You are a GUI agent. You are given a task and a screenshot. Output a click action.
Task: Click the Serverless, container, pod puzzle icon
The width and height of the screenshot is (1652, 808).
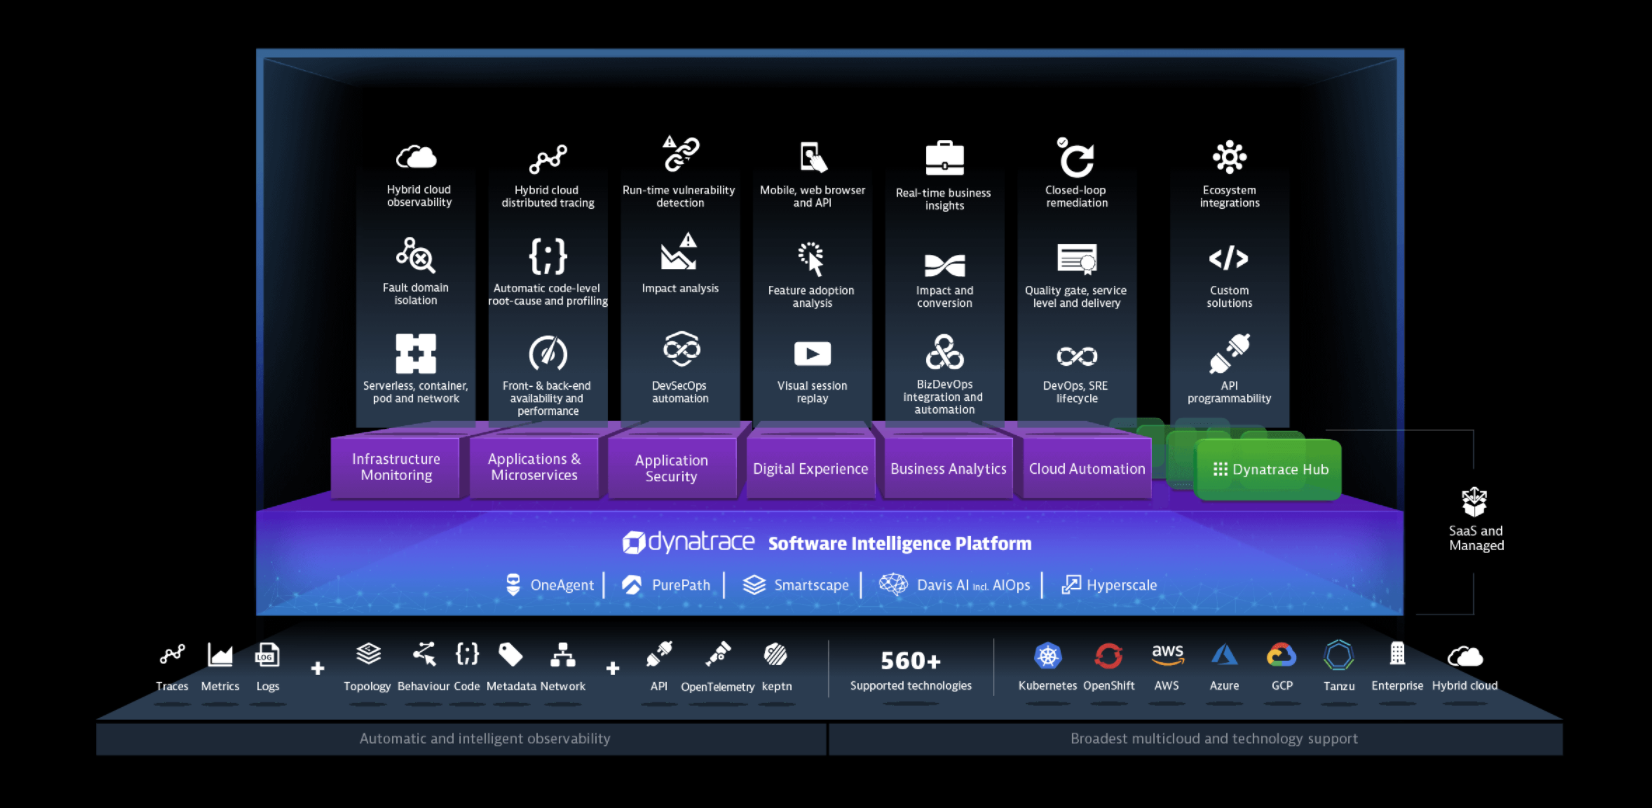416,353
